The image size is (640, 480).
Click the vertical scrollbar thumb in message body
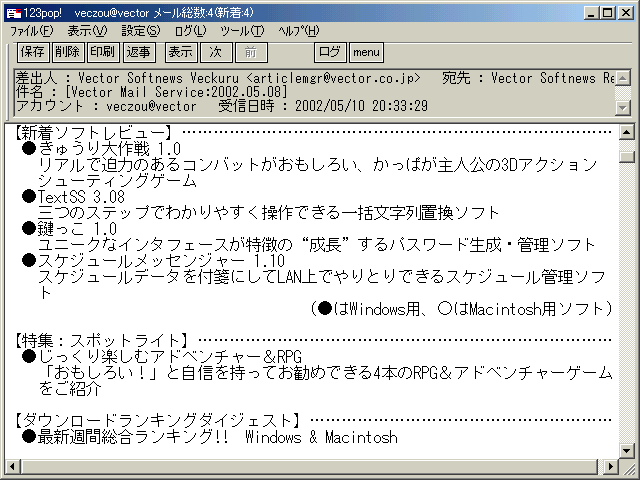[x=627, y=157]
